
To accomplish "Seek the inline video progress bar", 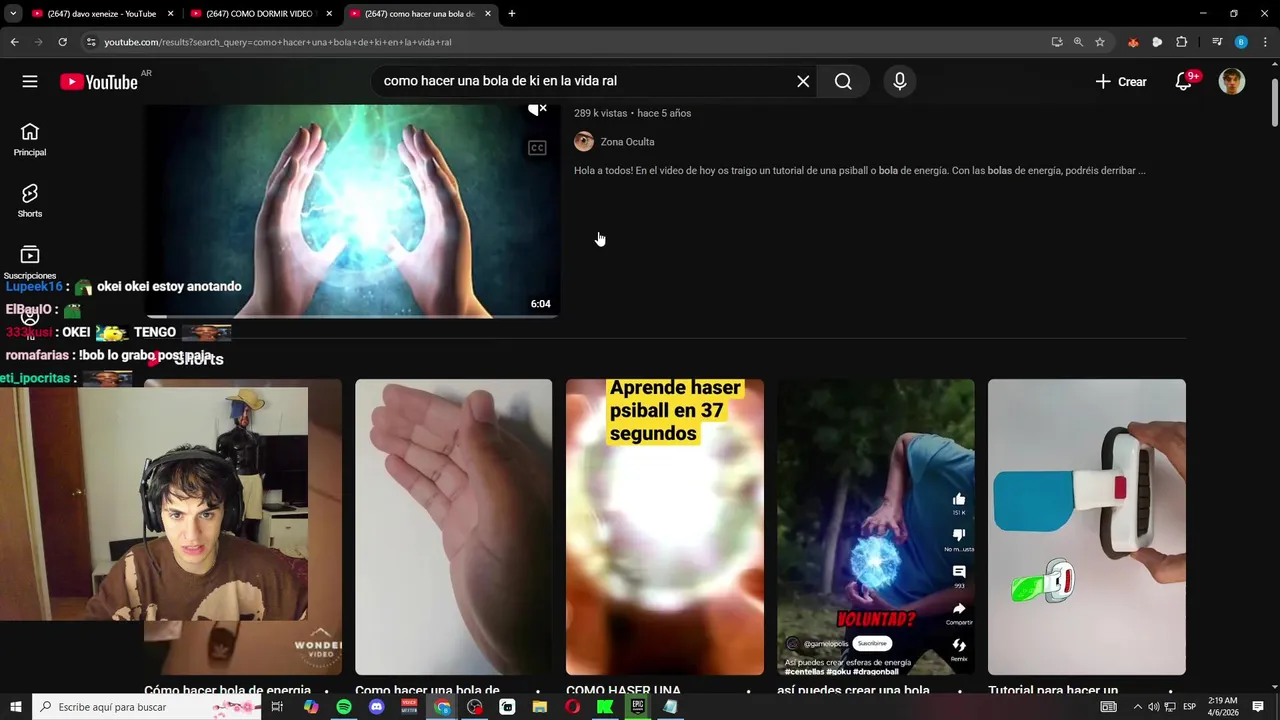I will (352, 316).
